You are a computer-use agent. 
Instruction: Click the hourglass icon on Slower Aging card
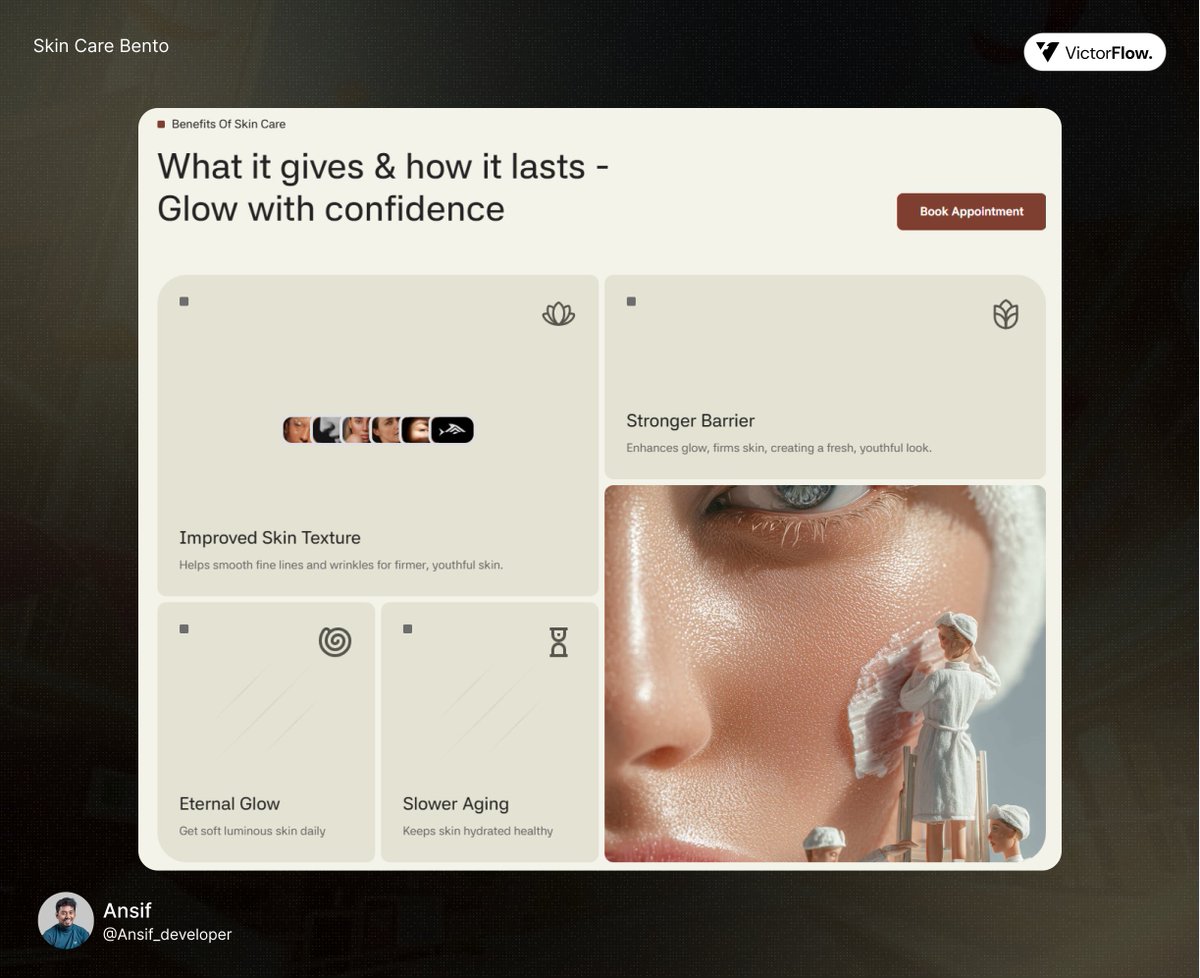(x=558, y=641)
